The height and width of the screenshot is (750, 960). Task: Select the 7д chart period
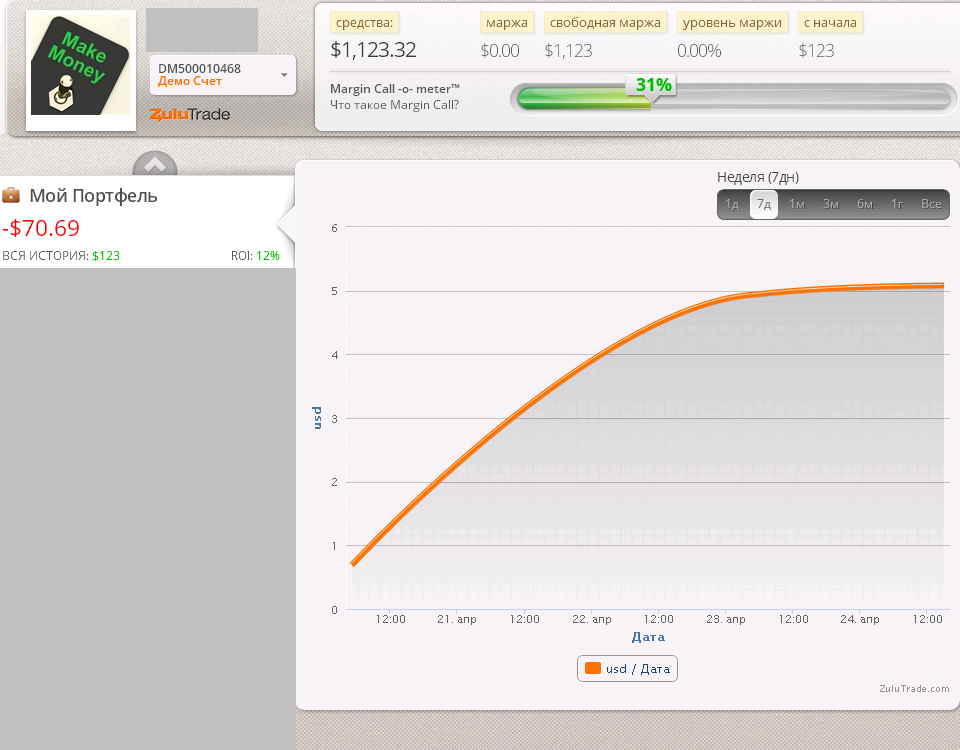(763, 204)
